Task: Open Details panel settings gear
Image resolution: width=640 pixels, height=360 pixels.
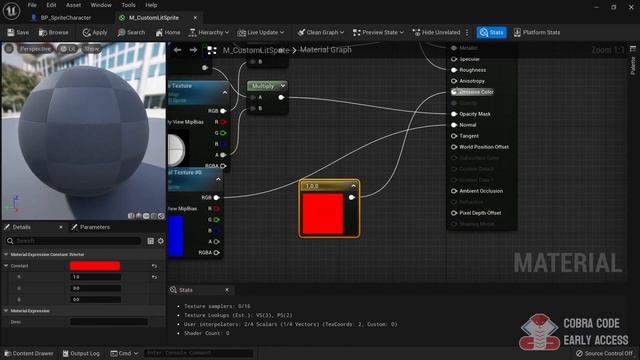Action: tap(161, 241)
